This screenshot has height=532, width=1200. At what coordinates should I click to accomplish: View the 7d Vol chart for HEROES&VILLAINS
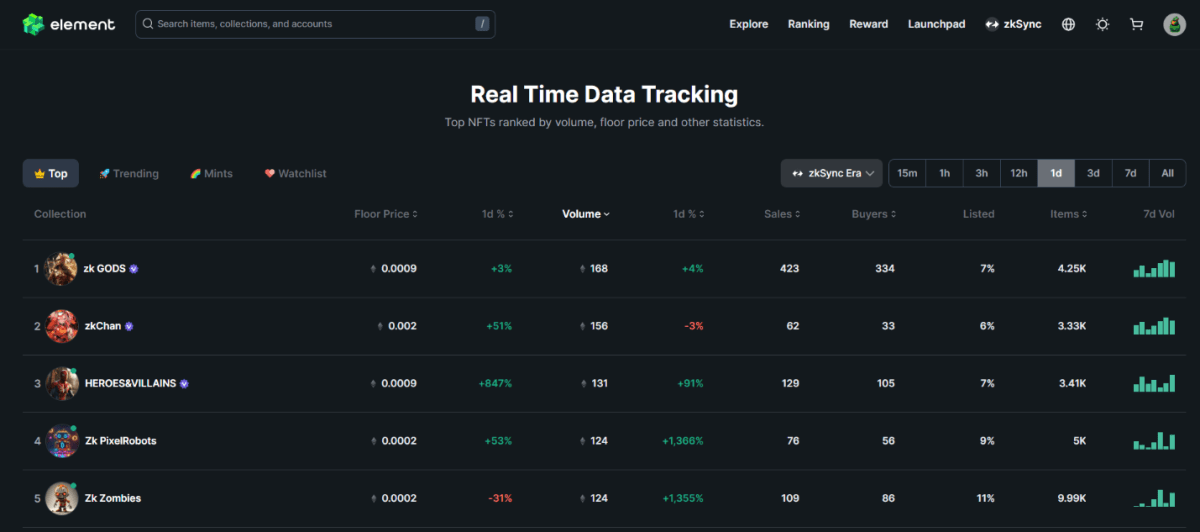1153,383
